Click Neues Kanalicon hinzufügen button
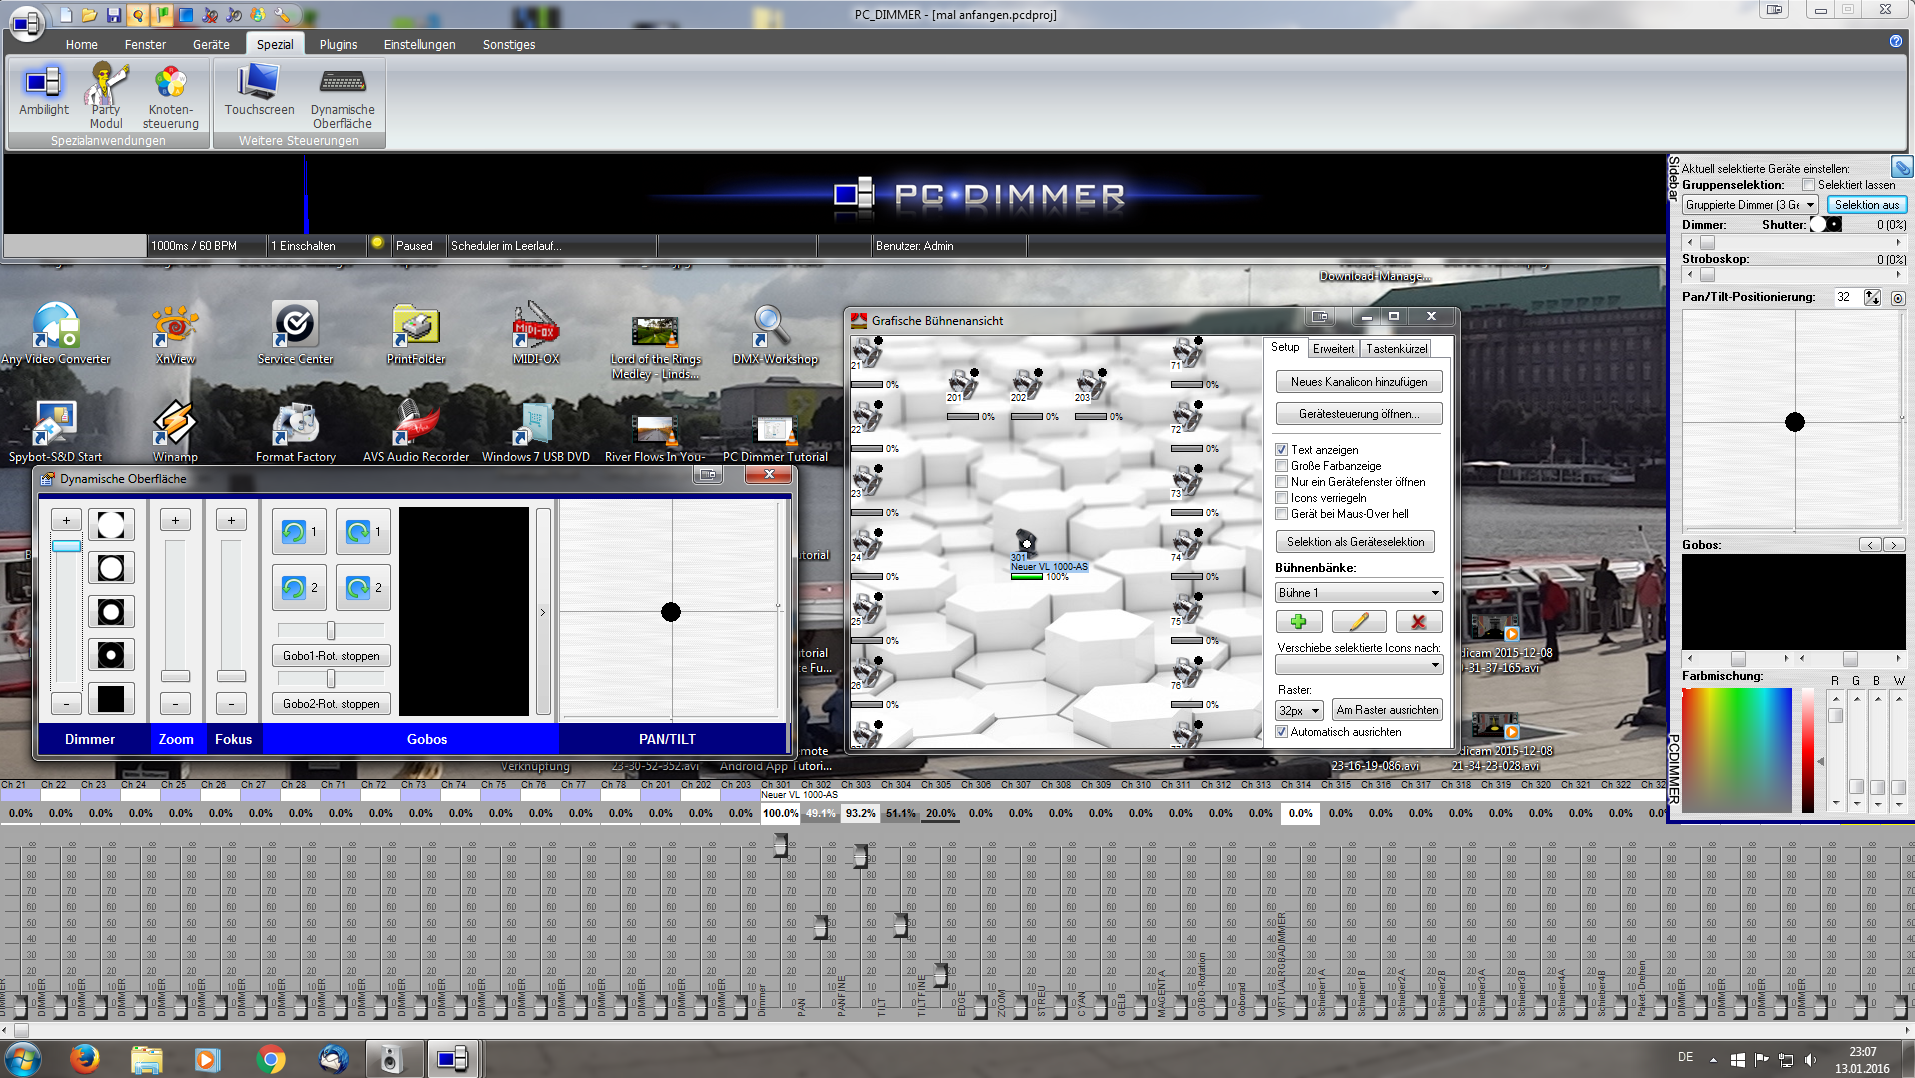The image size is (1915, 1078). pos(1358,382)
